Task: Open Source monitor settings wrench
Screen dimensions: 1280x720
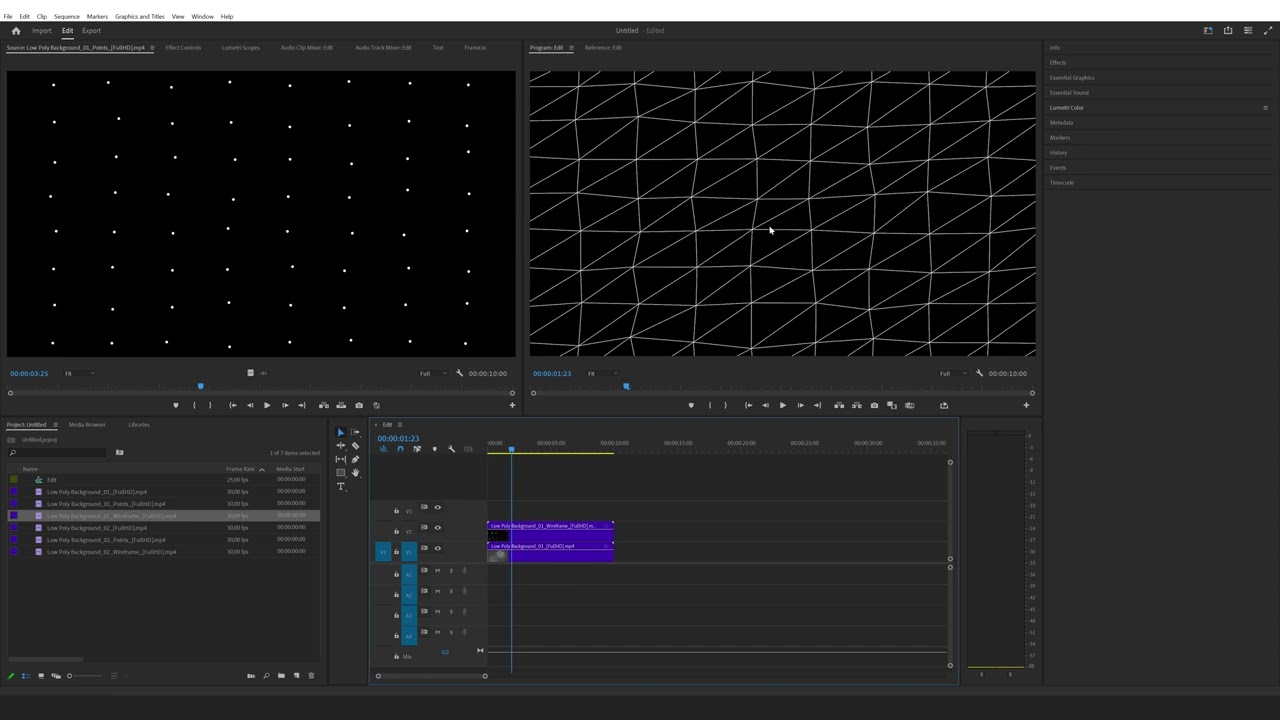Action: pyautogui.click(x=459, y=373)
